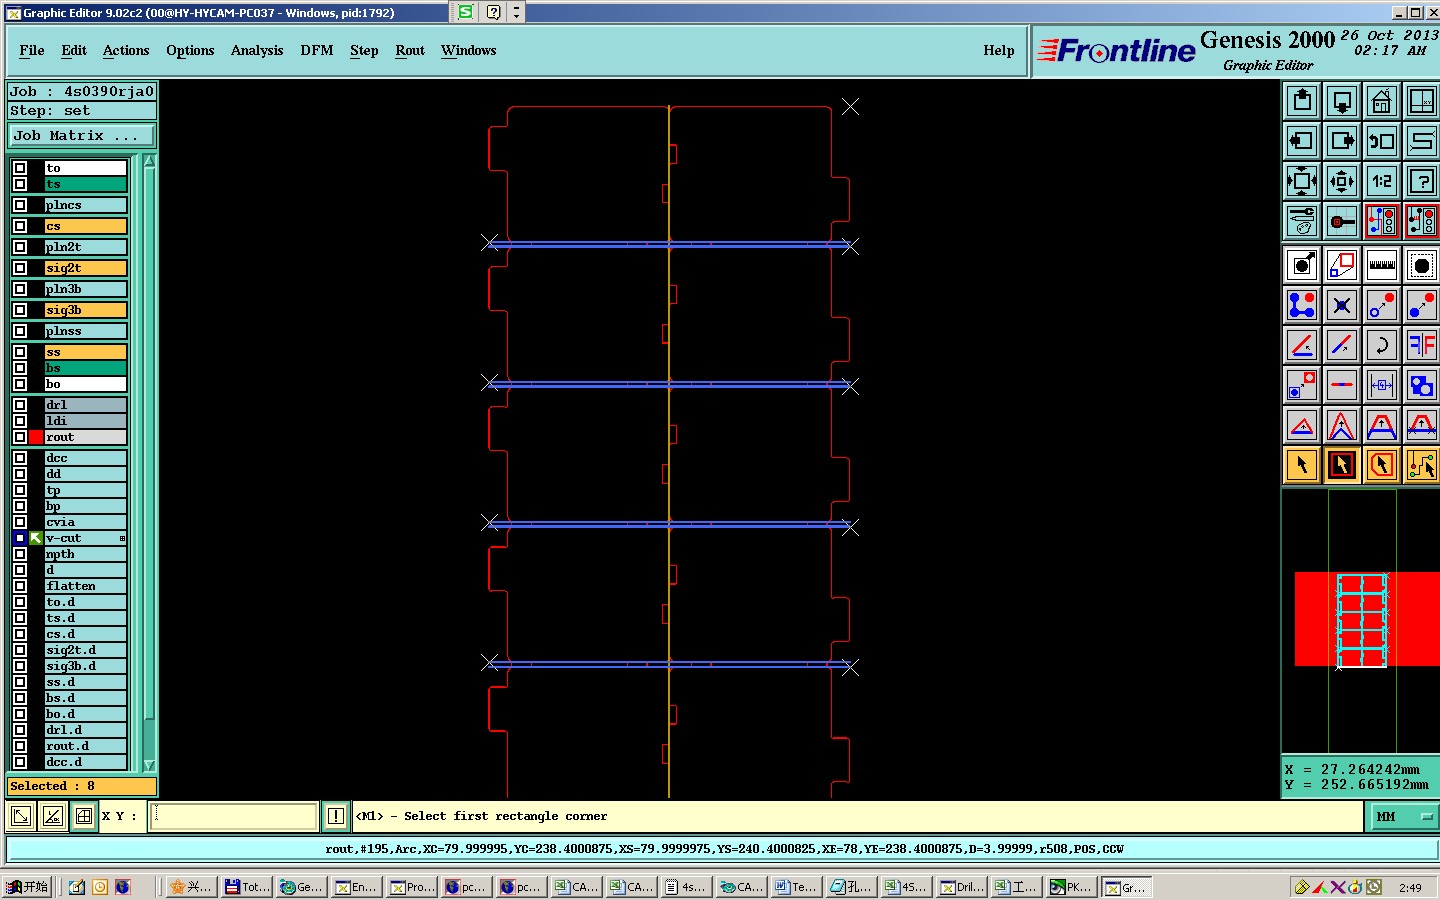Click the pan left arrow icon
This screenshot has height=900, width=1440.
pos(1302,141)
